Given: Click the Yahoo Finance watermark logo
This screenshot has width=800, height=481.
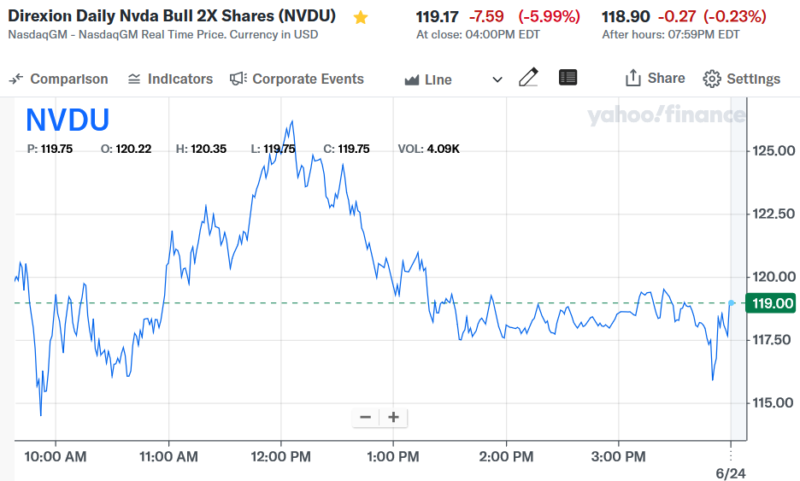Looking at the screenshot, I should point(665,116).
